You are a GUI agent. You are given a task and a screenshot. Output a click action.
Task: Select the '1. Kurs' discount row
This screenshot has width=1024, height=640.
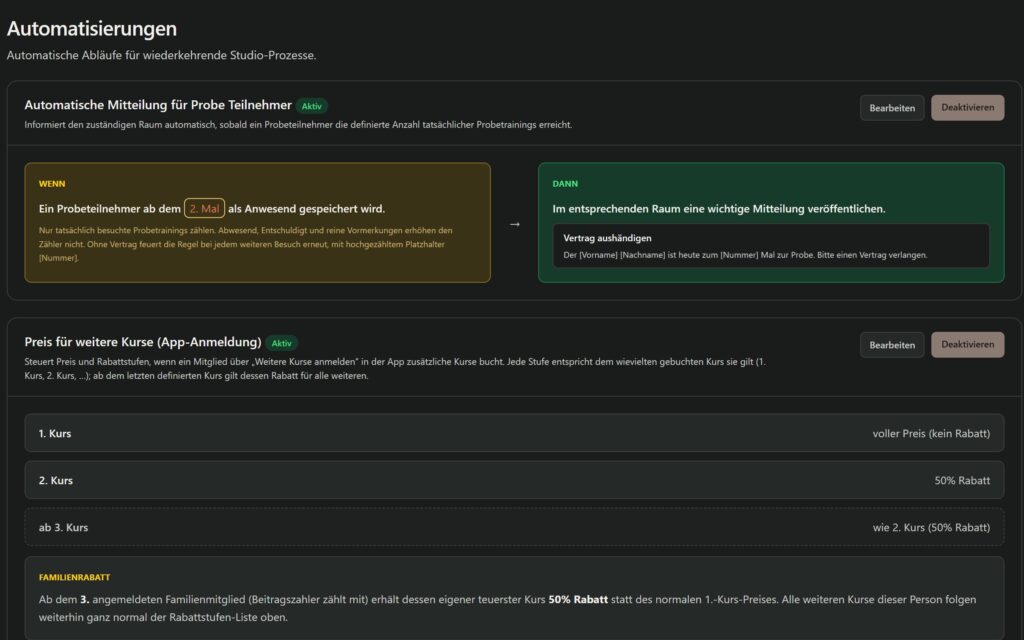[x=514, y=433]
